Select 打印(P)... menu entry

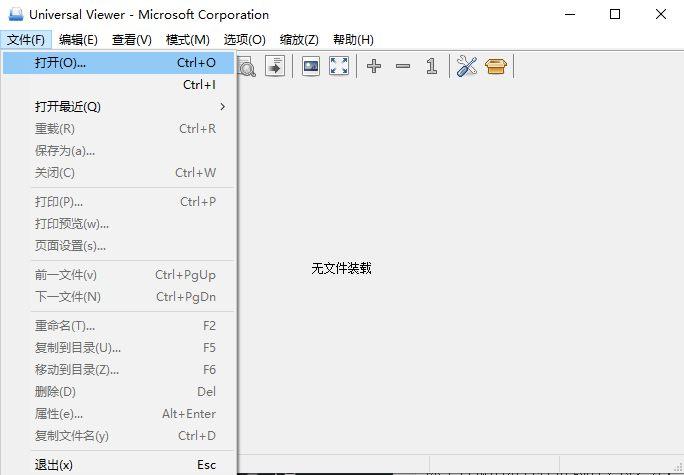(119, 202)
